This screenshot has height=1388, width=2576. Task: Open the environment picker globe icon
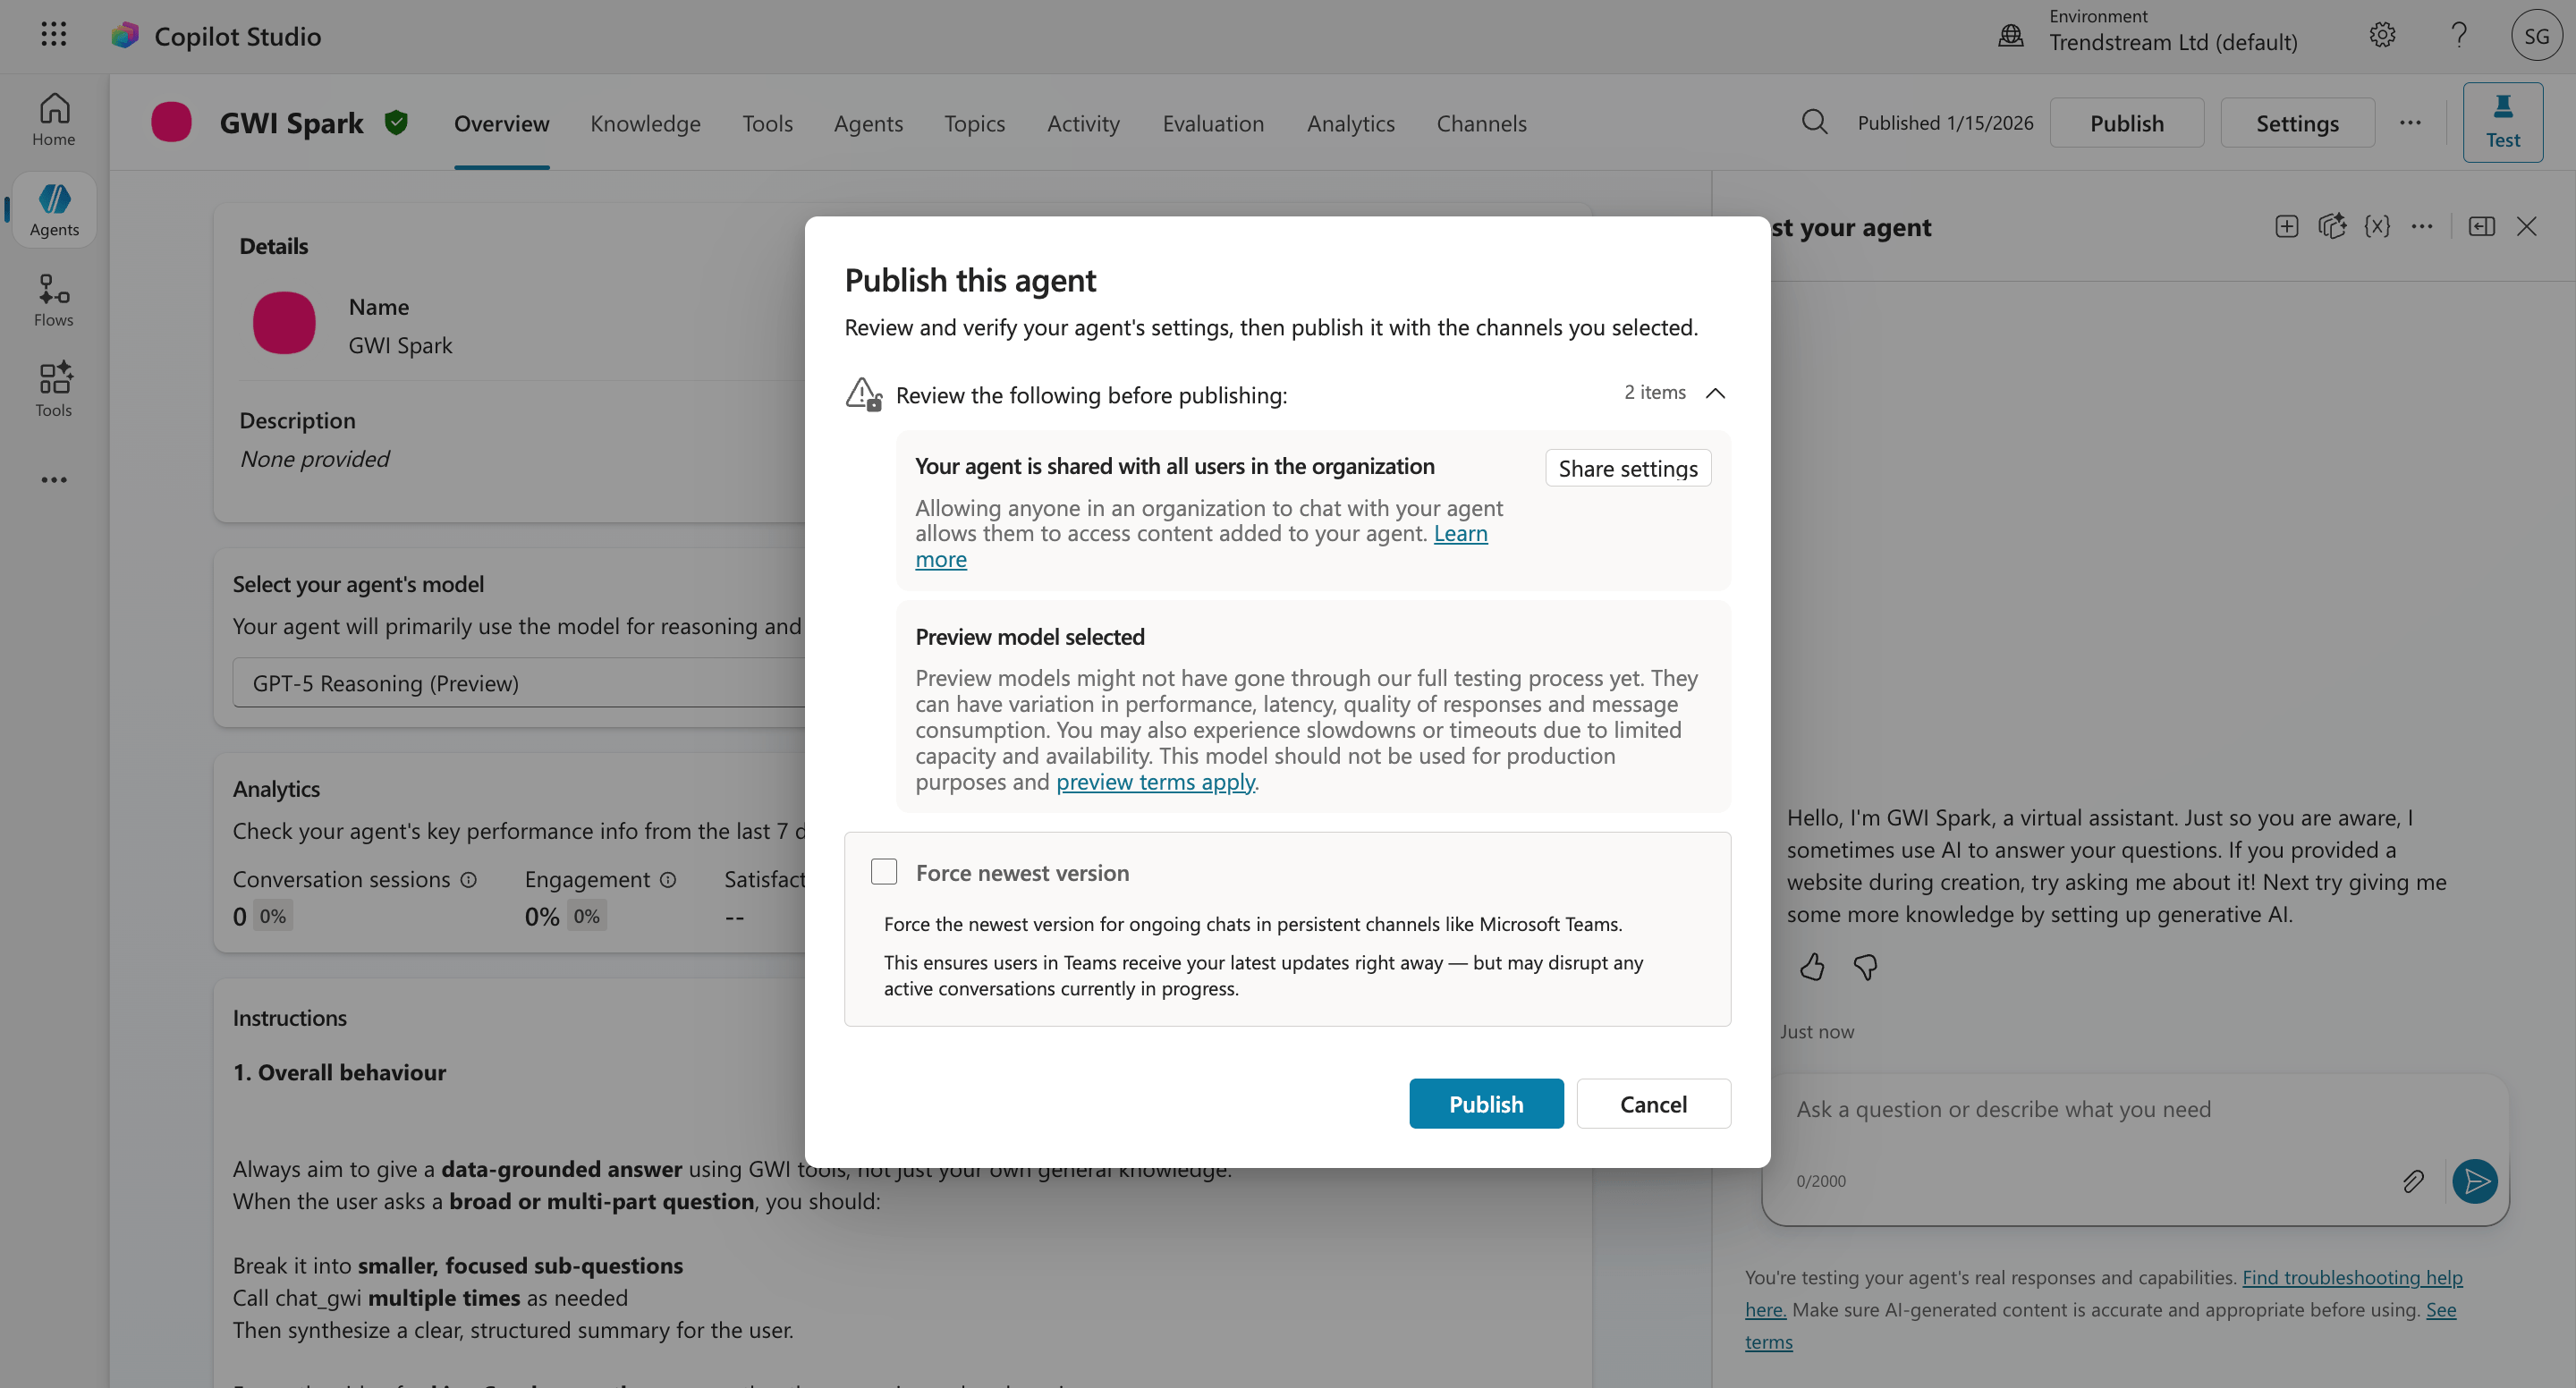2011,36
